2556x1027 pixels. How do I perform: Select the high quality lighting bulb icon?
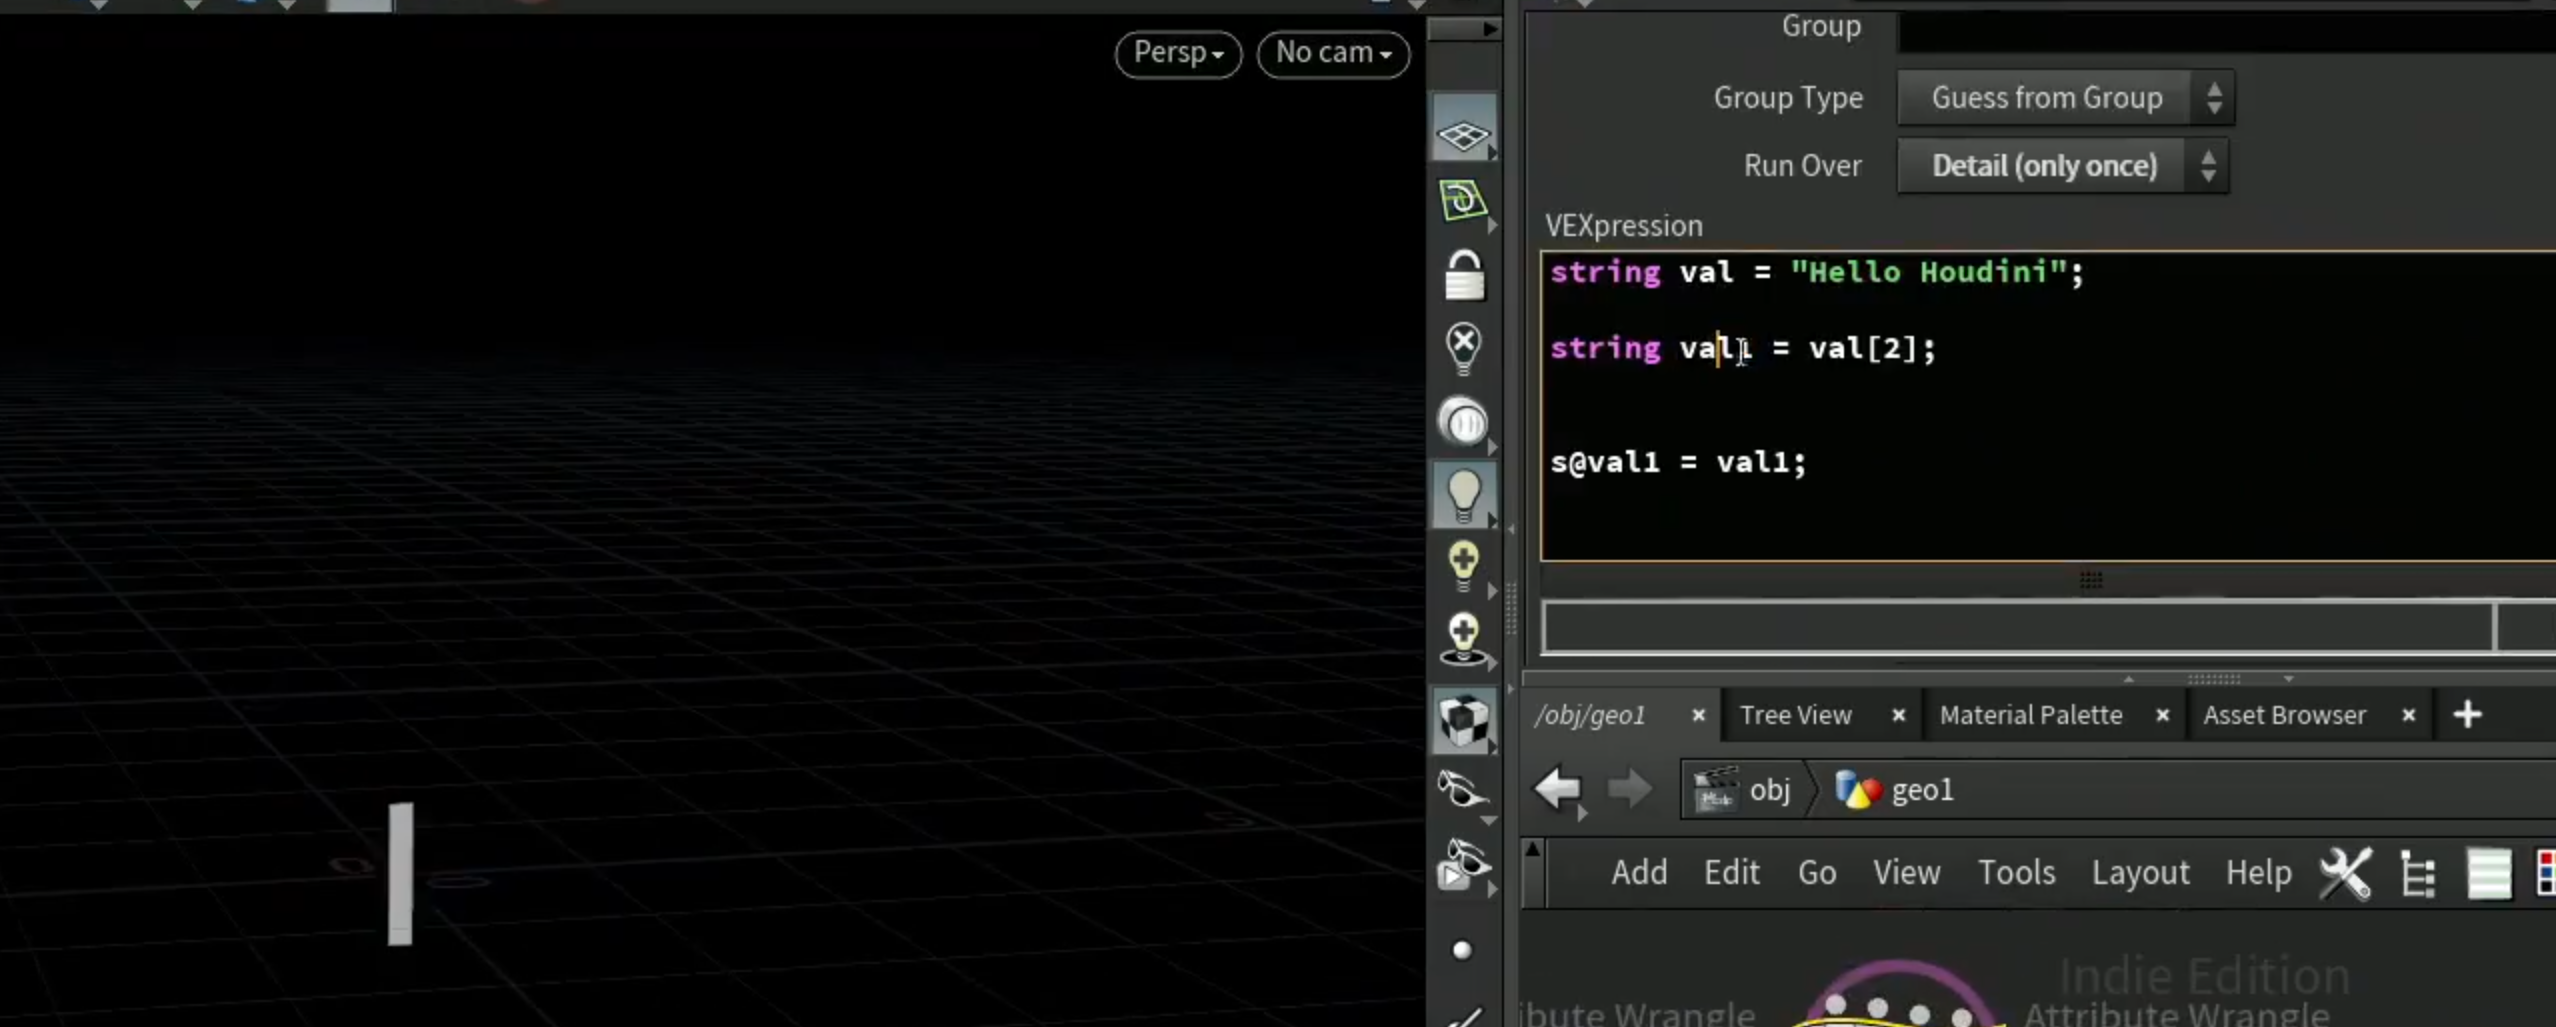1463,566
